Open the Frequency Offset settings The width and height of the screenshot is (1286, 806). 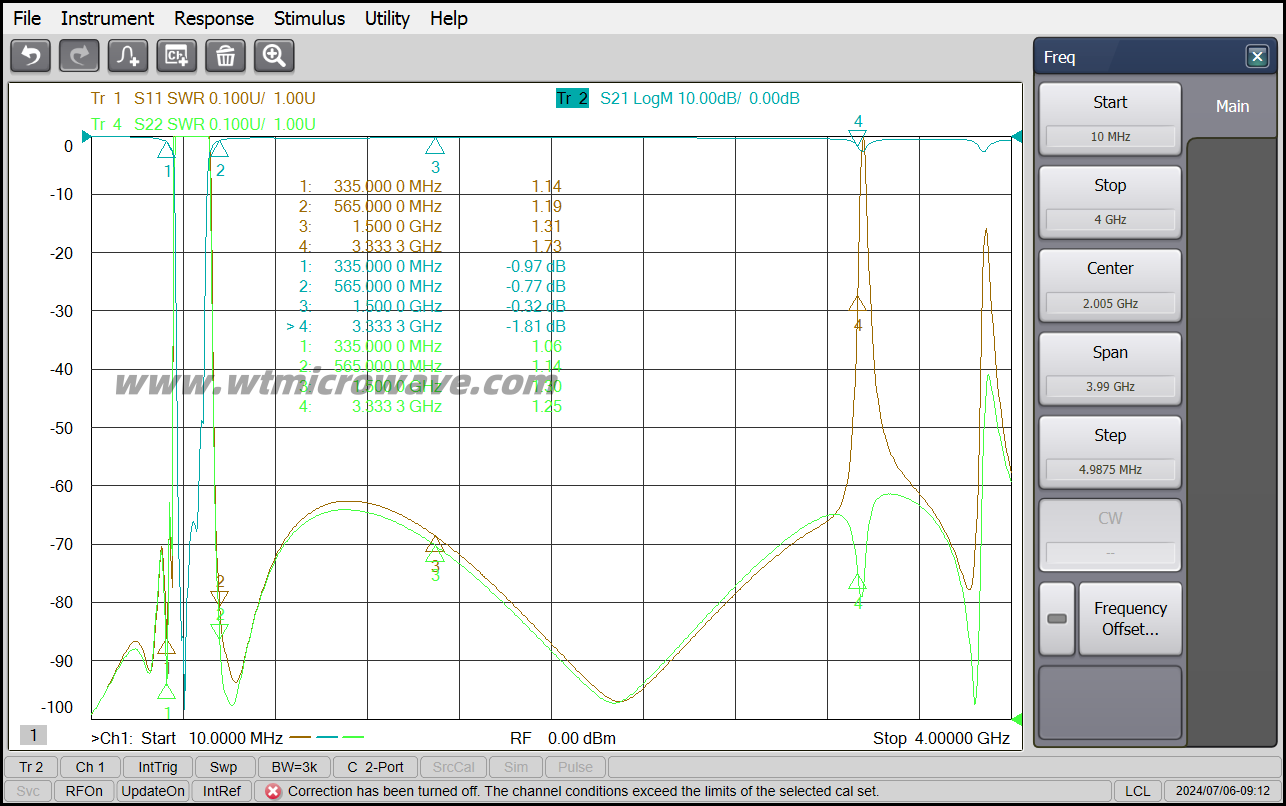click(x=1130, y=618)
